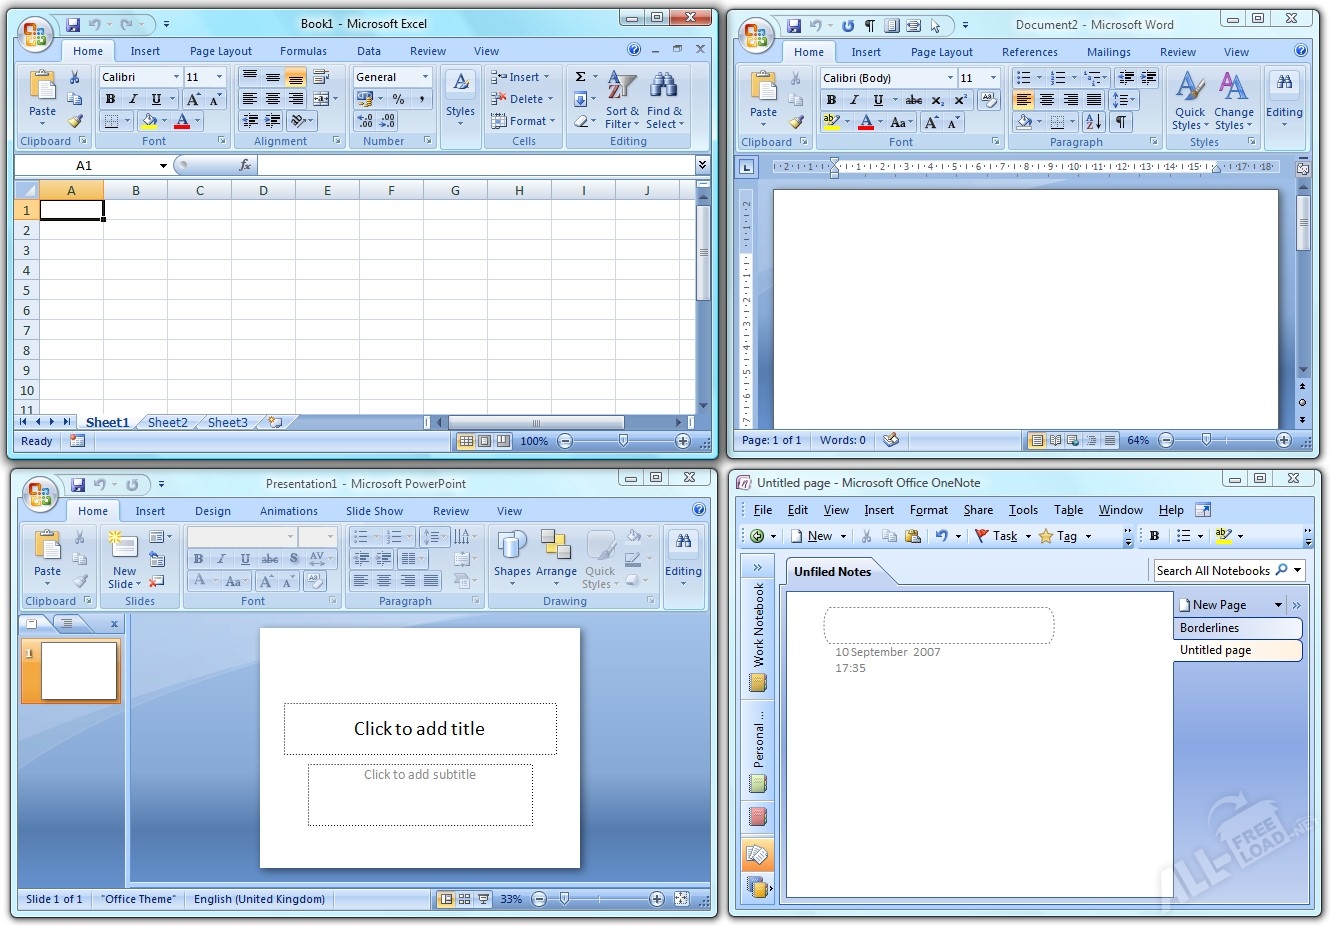Toggle Bold in OneNote's toolbar
The height and width of the screenshot is (926, 1331).
(x=1154, y=536)
